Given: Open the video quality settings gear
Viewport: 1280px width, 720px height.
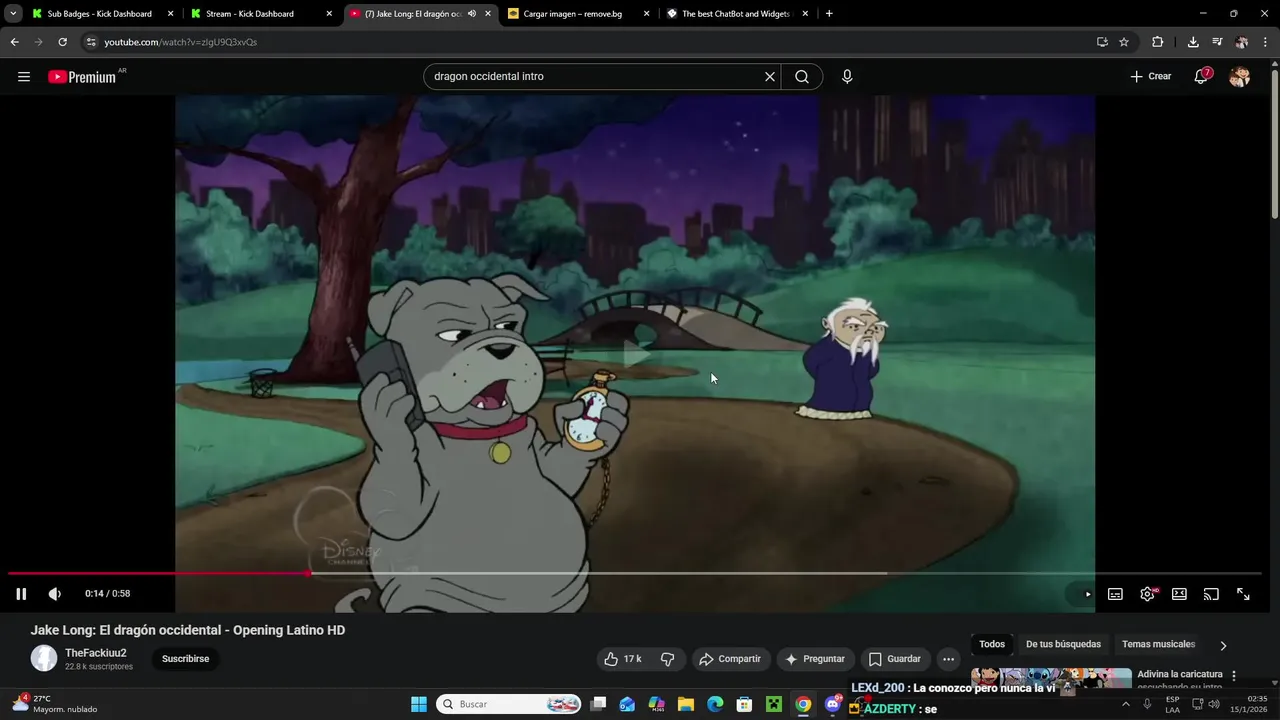Looking at the screenshot, I should point(1147,594).
